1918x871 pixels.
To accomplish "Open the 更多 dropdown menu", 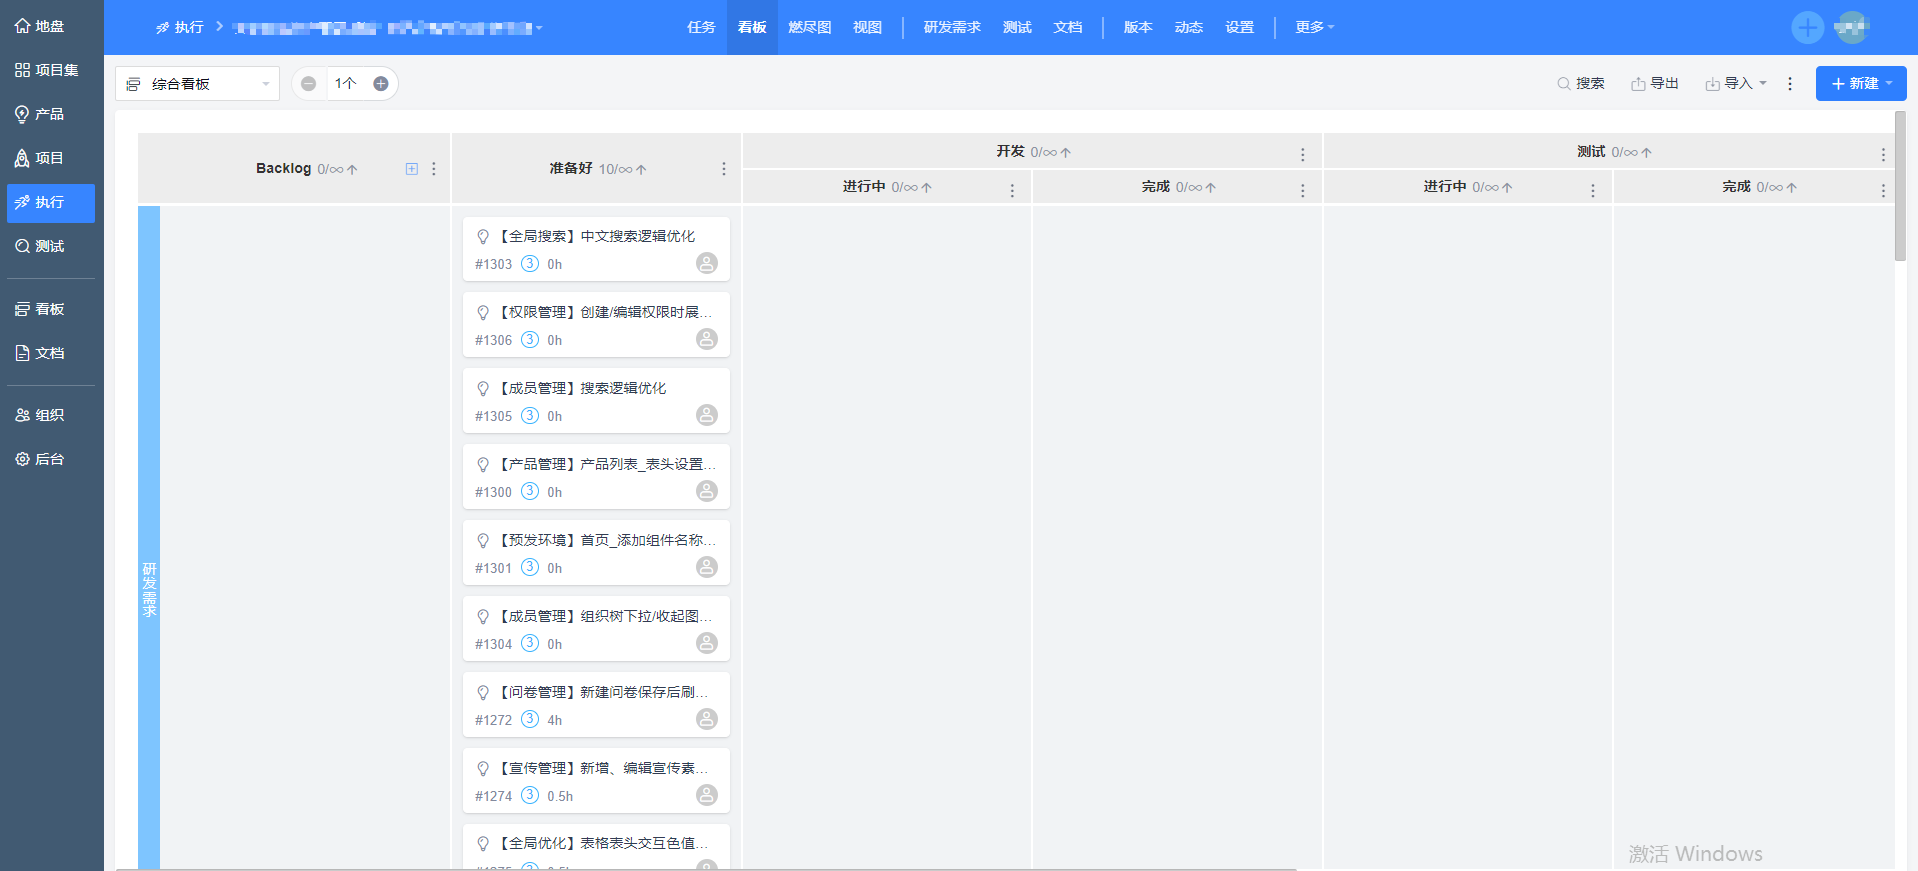I will [1314, 27].
